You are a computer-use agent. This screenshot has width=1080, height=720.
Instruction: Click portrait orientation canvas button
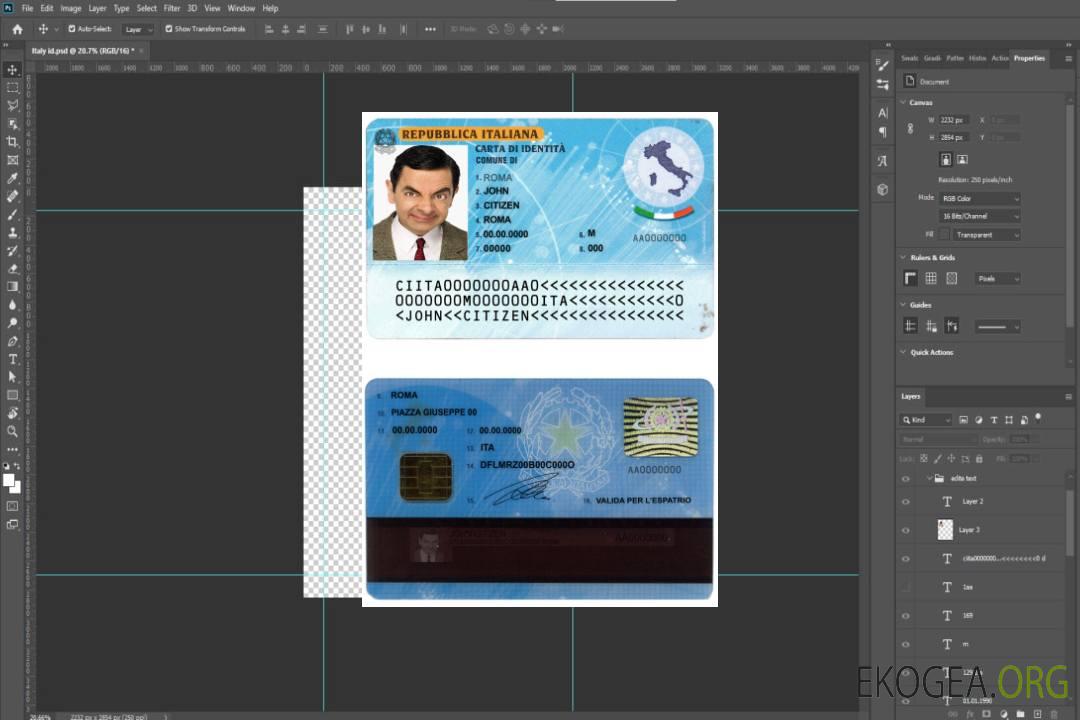coord(946,160)
